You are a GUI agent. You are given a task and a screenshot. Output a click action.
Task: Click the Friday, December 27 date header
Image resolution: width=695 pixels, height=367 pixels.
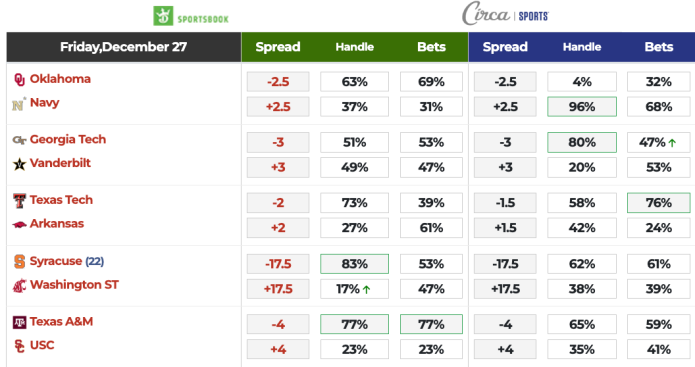coord(124,47)
